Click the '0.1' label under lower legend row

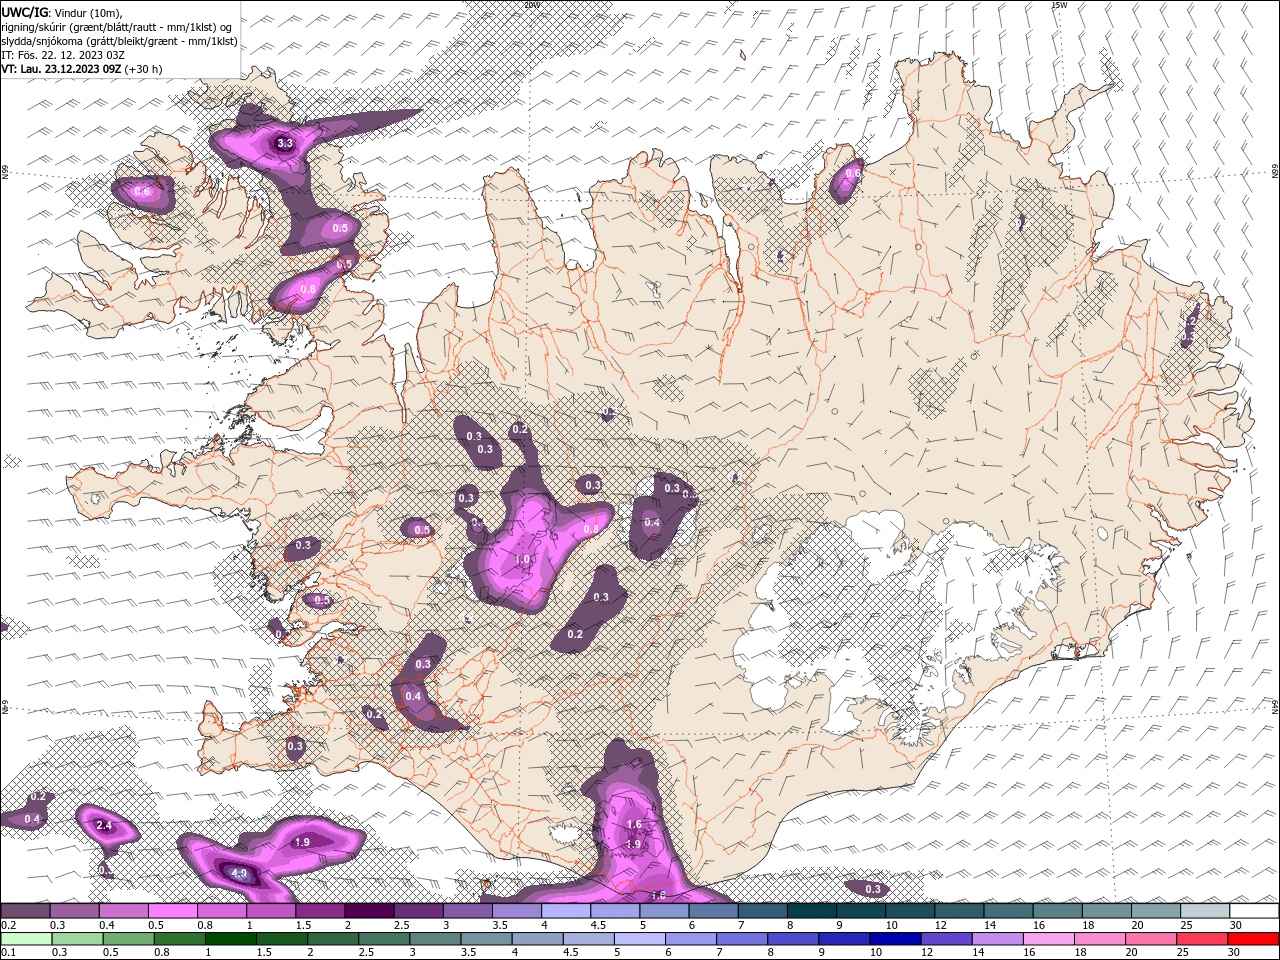point(9,953)
